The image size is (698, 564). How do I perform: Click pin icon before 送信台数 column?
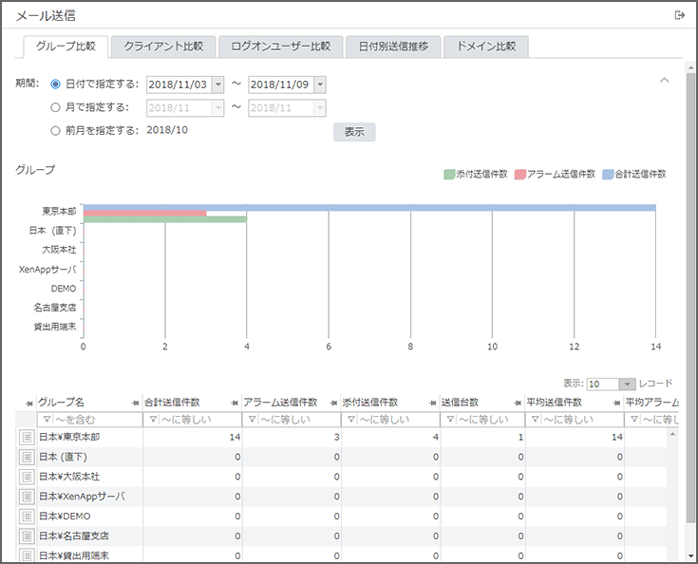433,403
